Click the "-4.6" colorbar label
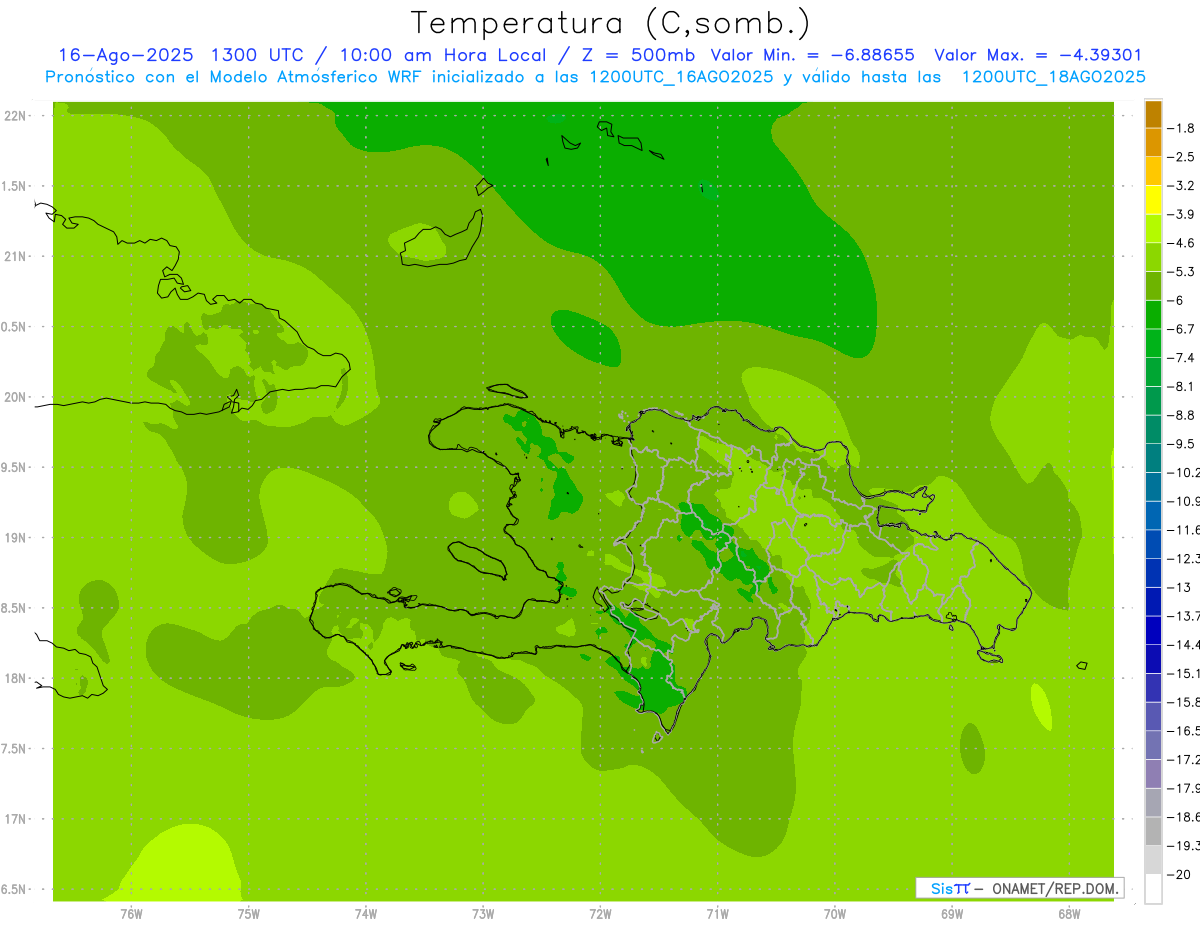The image size is (1200, 927). [x=1182, y=243]
